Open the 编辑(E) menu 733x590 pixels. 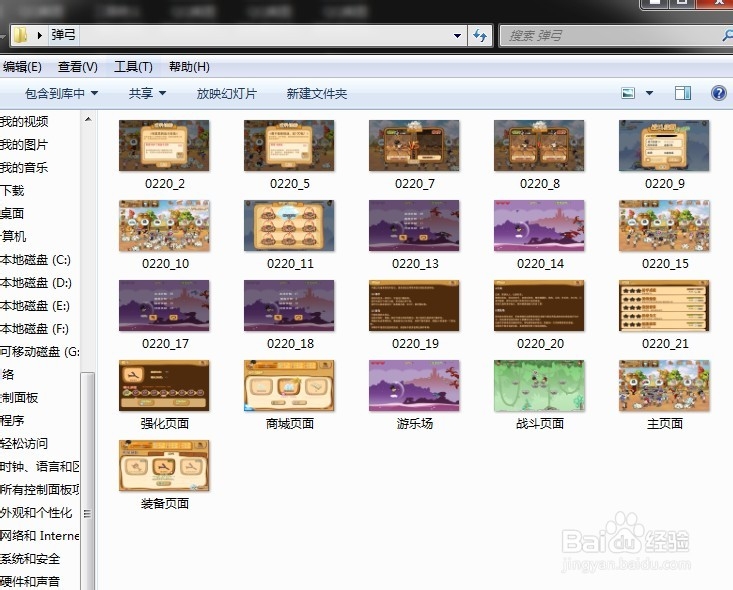22,67
